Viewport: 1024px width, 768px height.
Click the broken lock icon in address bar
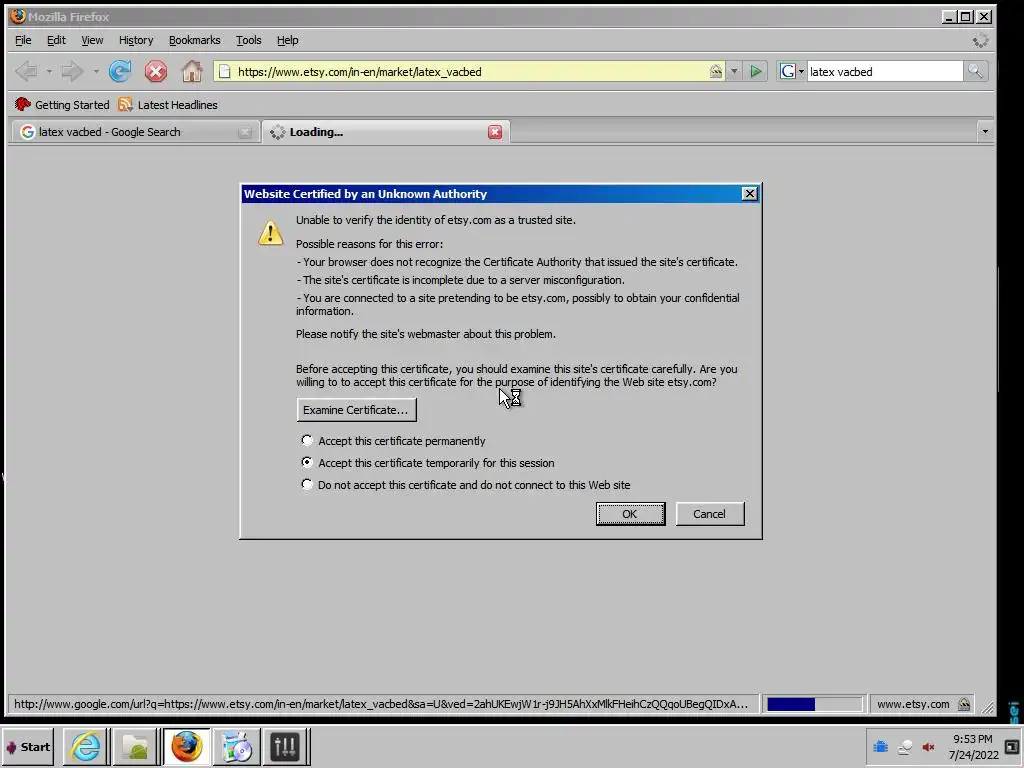[x=716, y=71]
